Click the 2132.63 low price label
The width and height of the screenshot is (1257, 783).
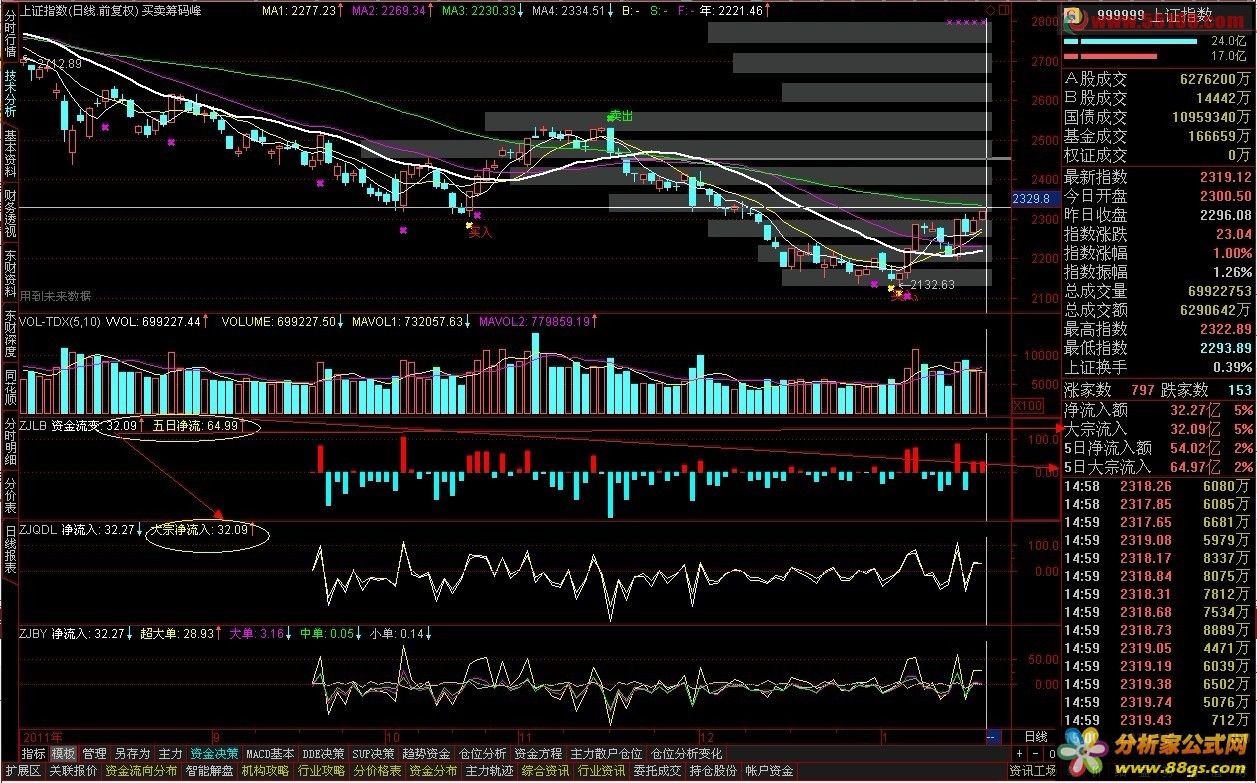pyautogui.click(x=932, y=285)
